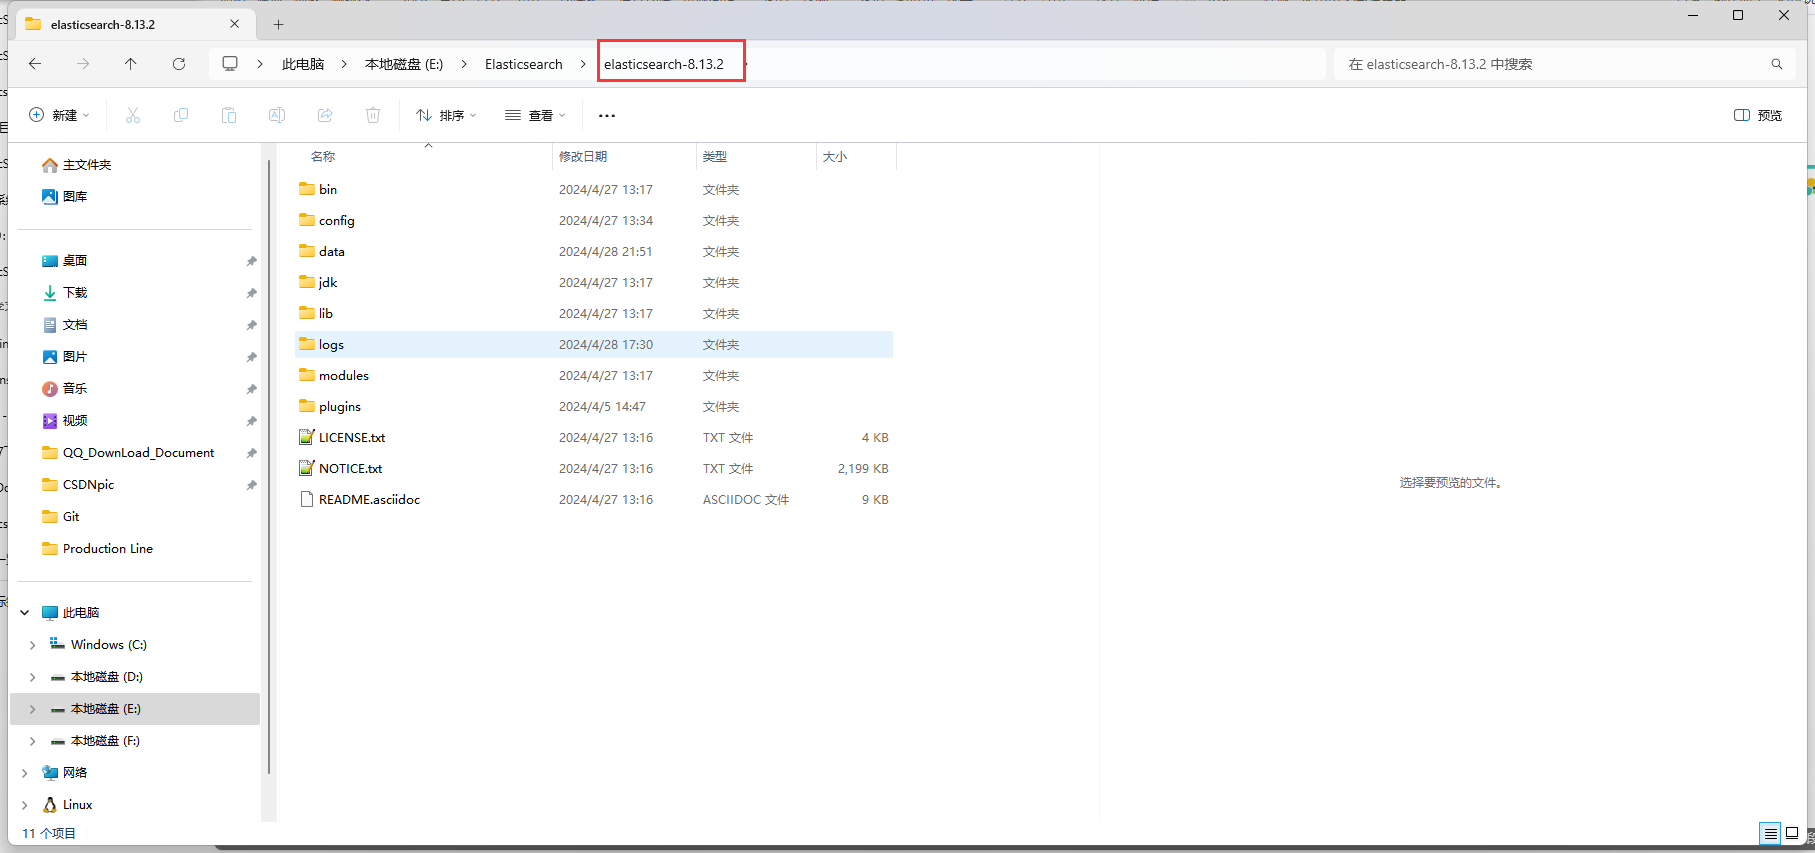Image resolution: width=1815 pixels, height=853 pixels.
Task: Open 音乐 in quick access
Action: [65, 389]
